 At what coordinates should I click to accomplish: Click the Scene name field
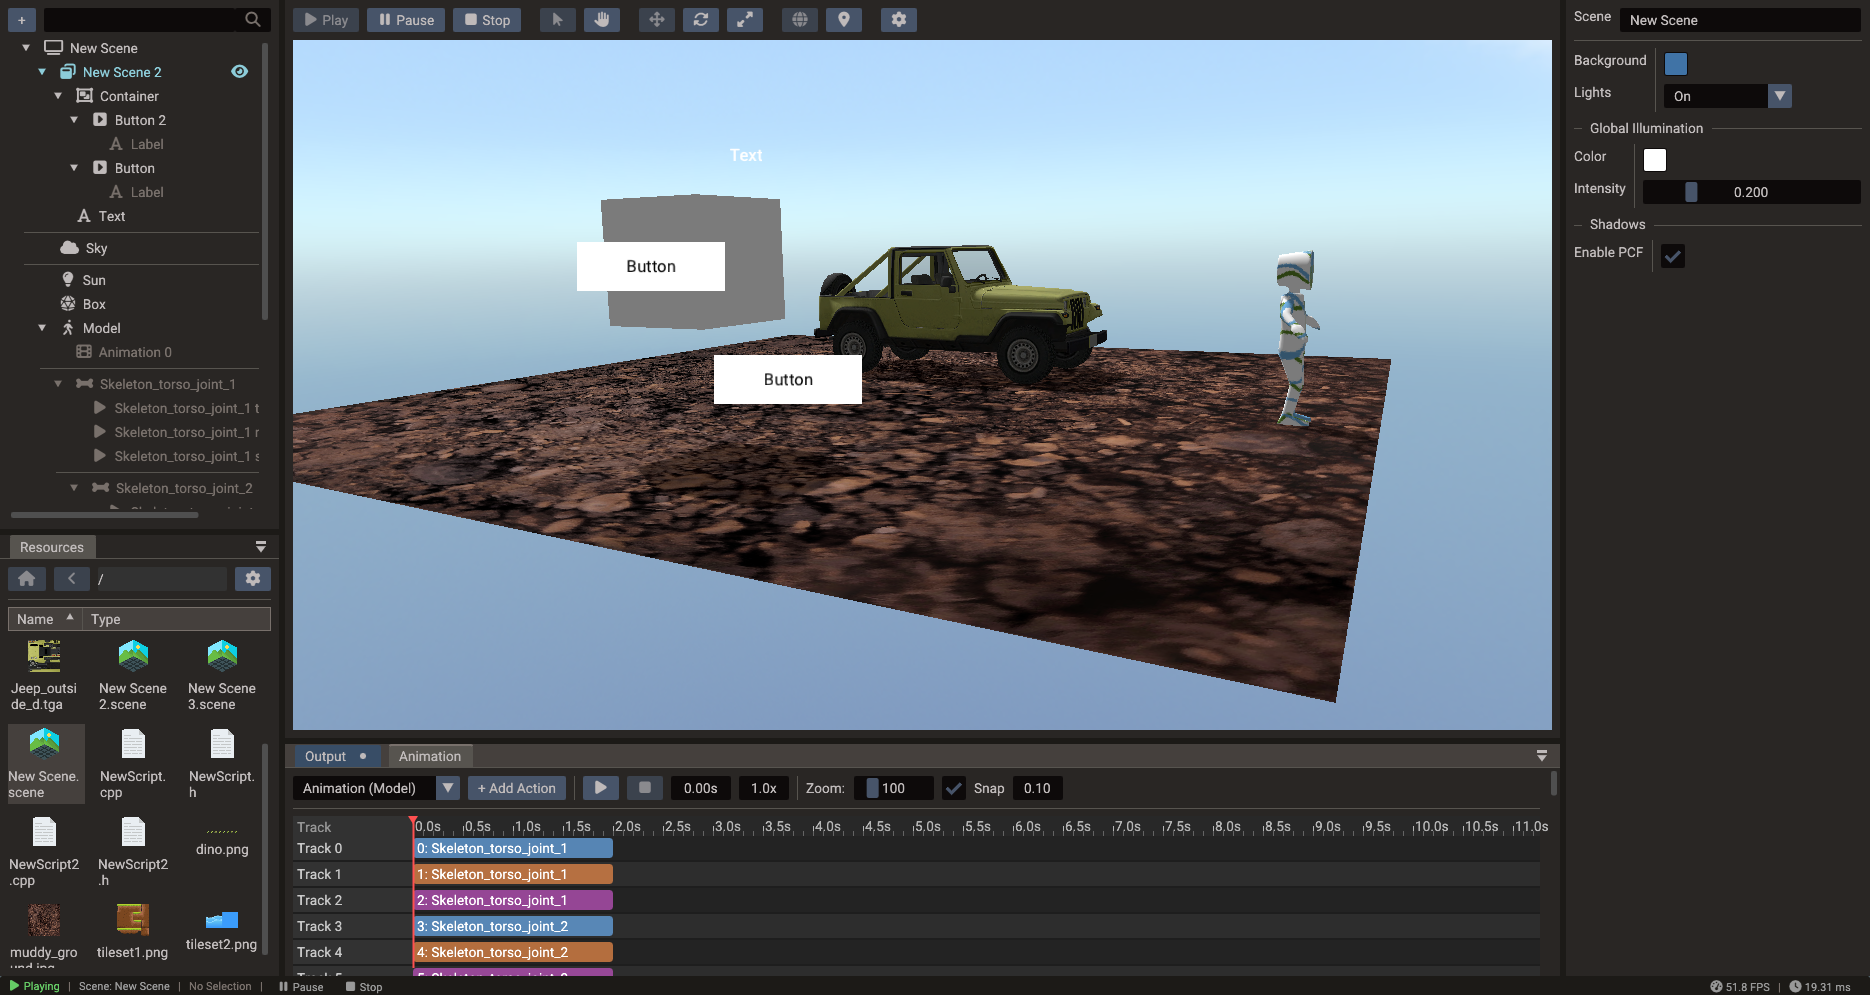click(1740, 20)
